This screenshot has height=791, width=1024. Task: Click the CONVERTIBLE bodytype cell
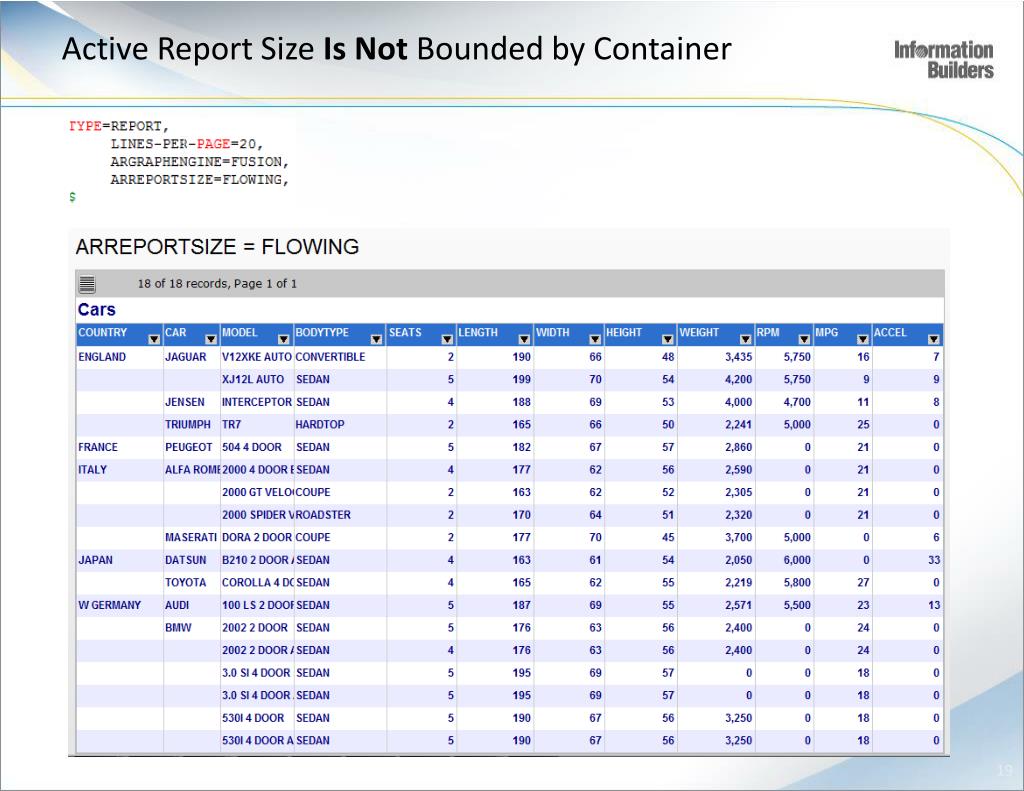330,357
